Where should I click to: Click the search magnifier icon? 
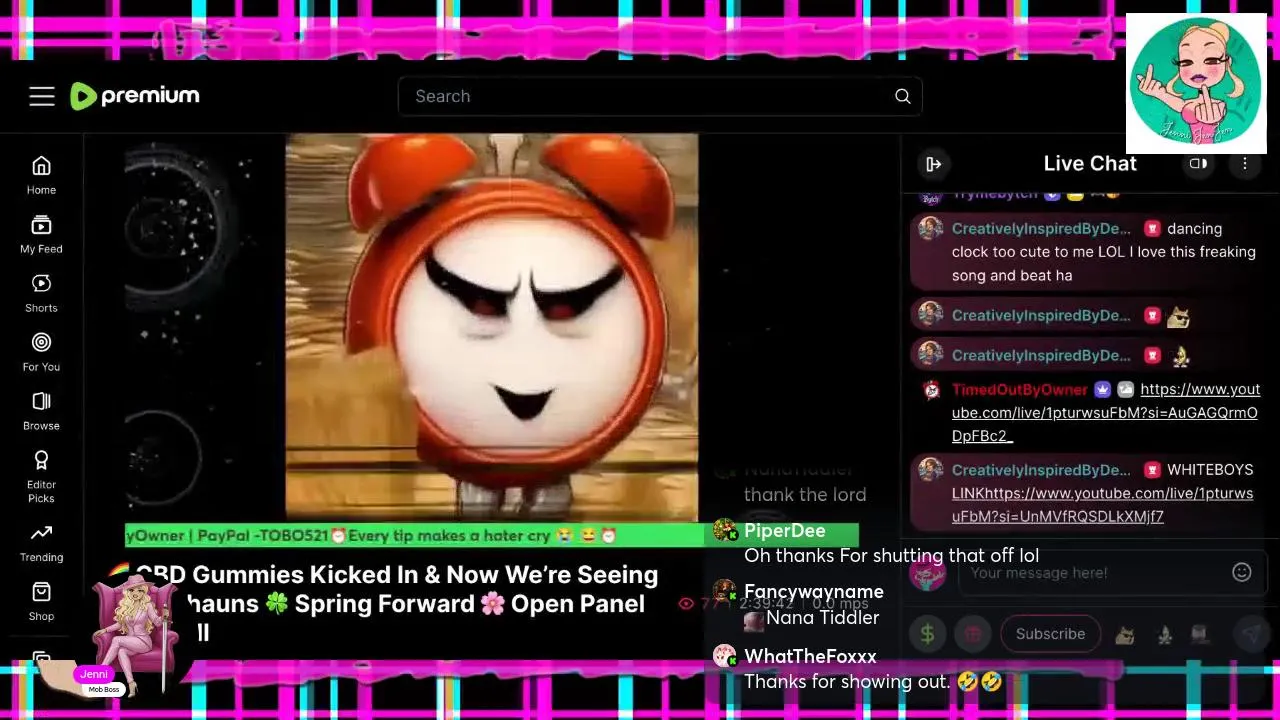click(903, 96)
